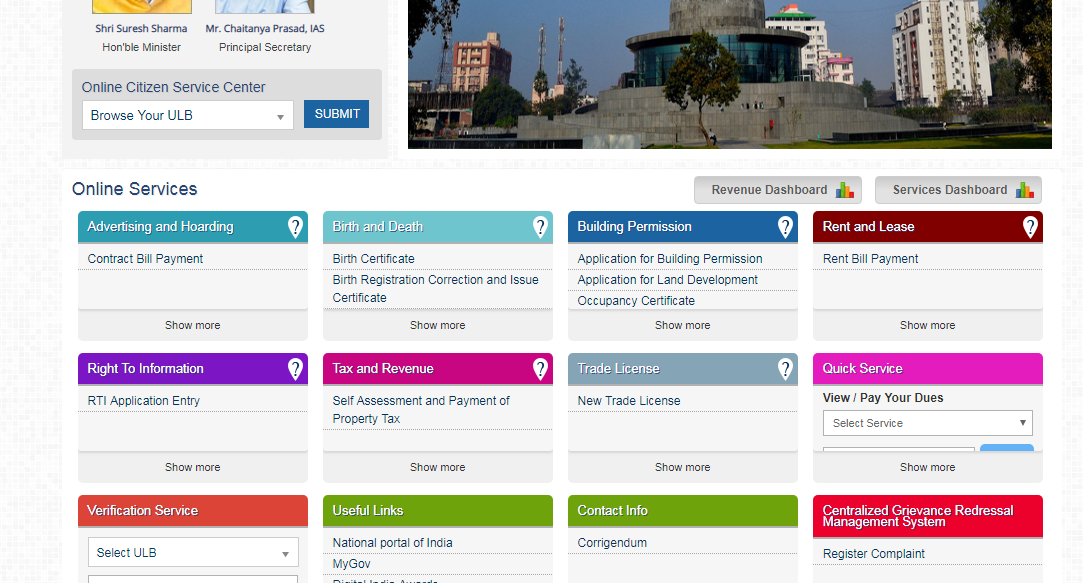Click help icon on Rent and Lease
This screenshot has width=1083, height=583.
click(1030, 227)
